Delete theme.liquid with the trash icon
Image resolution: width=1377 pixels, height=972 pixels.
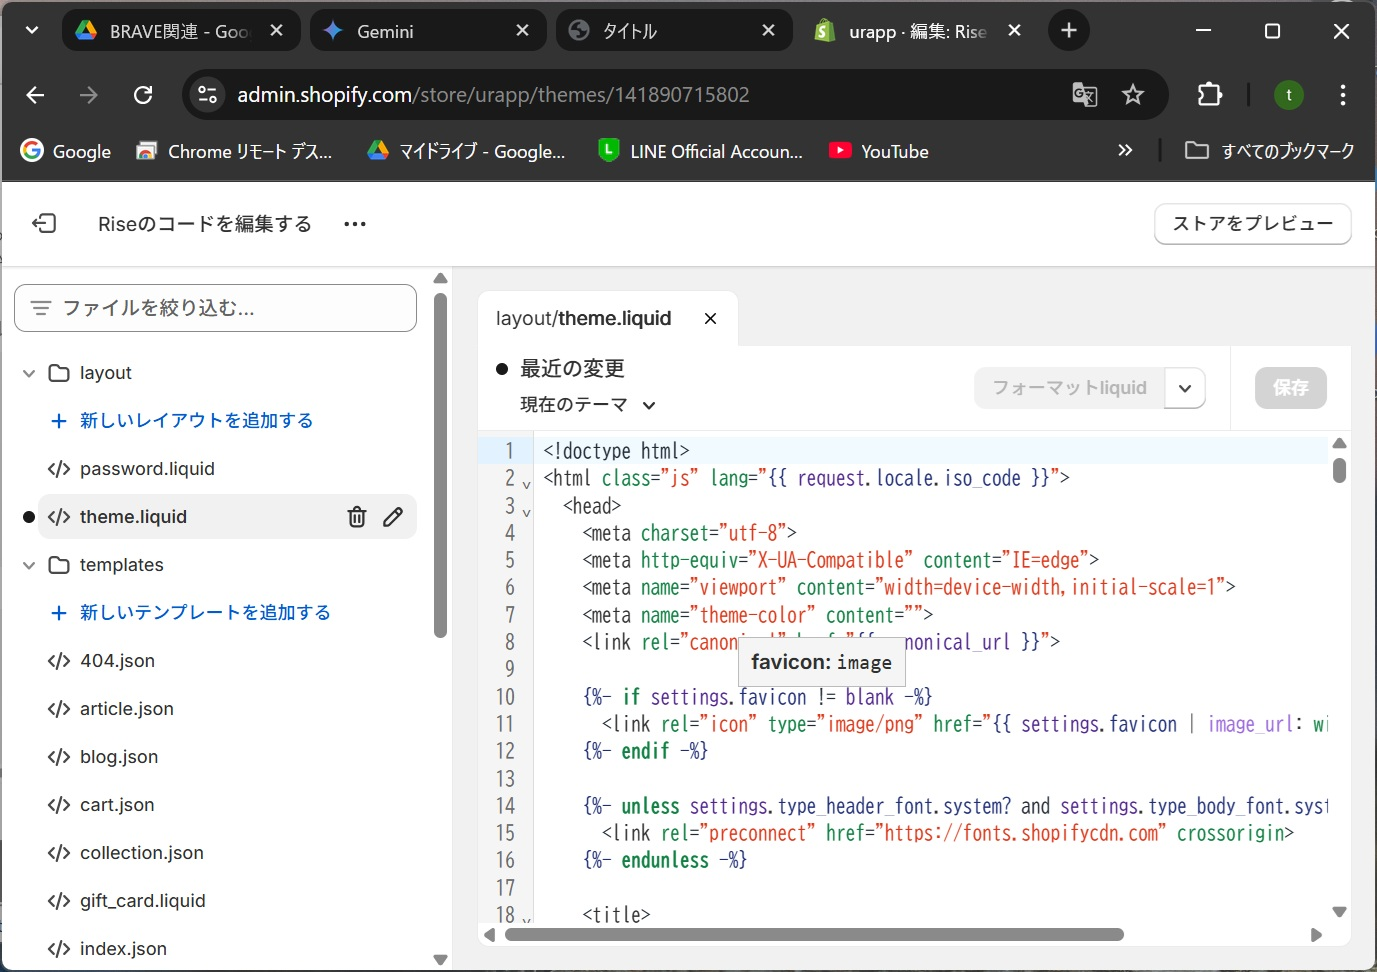coord(357,517)
